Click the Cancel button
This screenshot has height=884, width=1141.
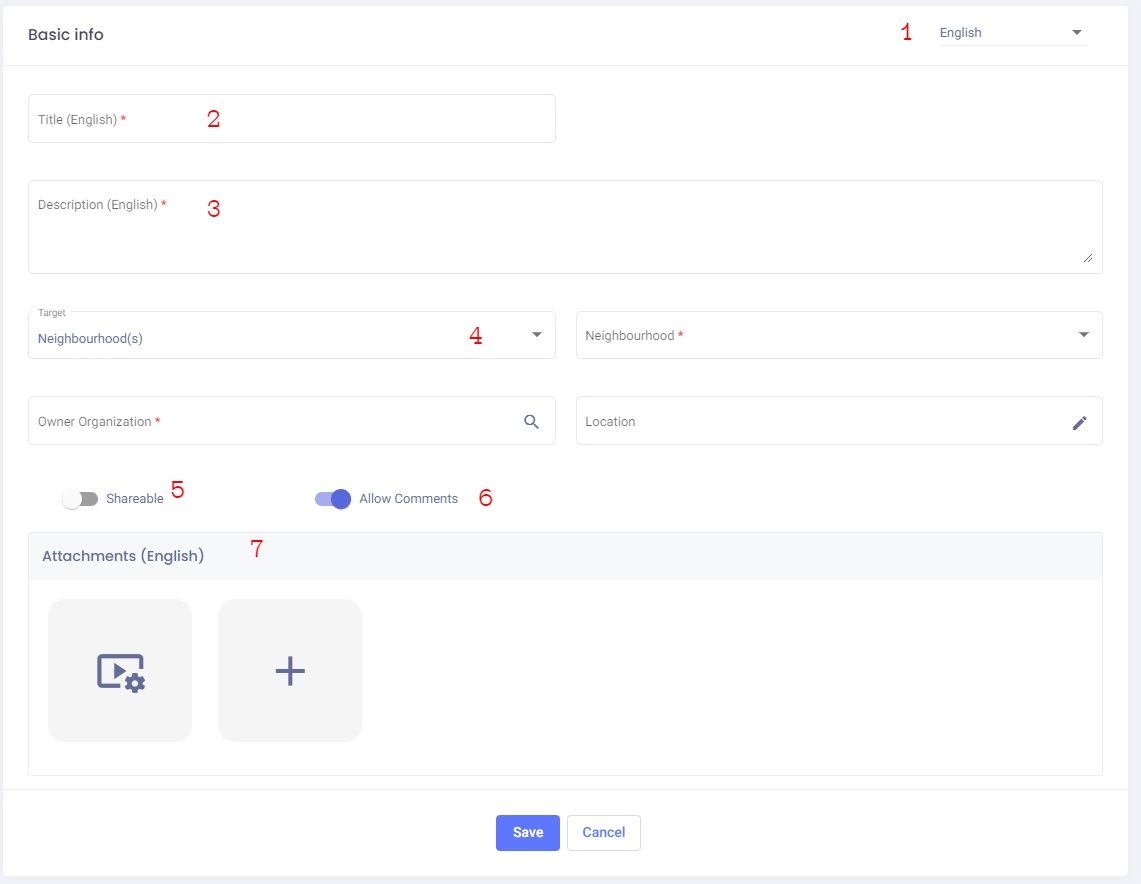(603, 833)
